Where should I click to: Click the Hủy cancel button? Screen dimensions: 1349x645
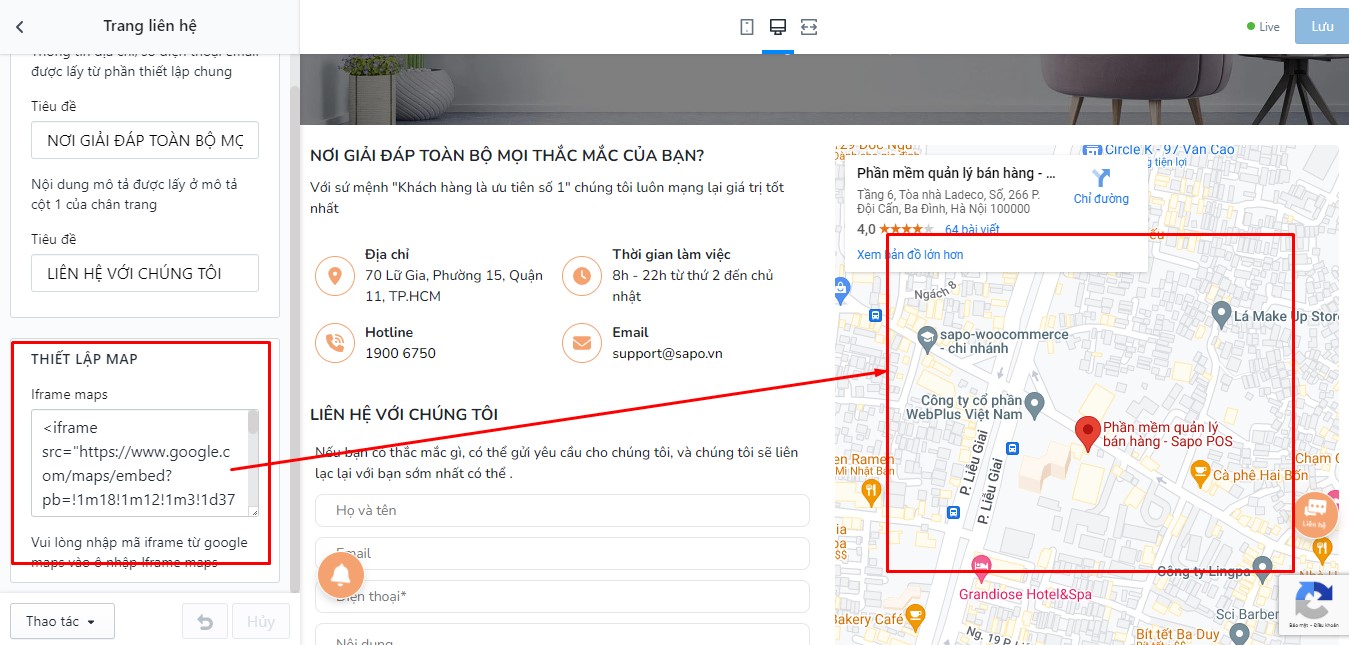click(x=261, y=621)
